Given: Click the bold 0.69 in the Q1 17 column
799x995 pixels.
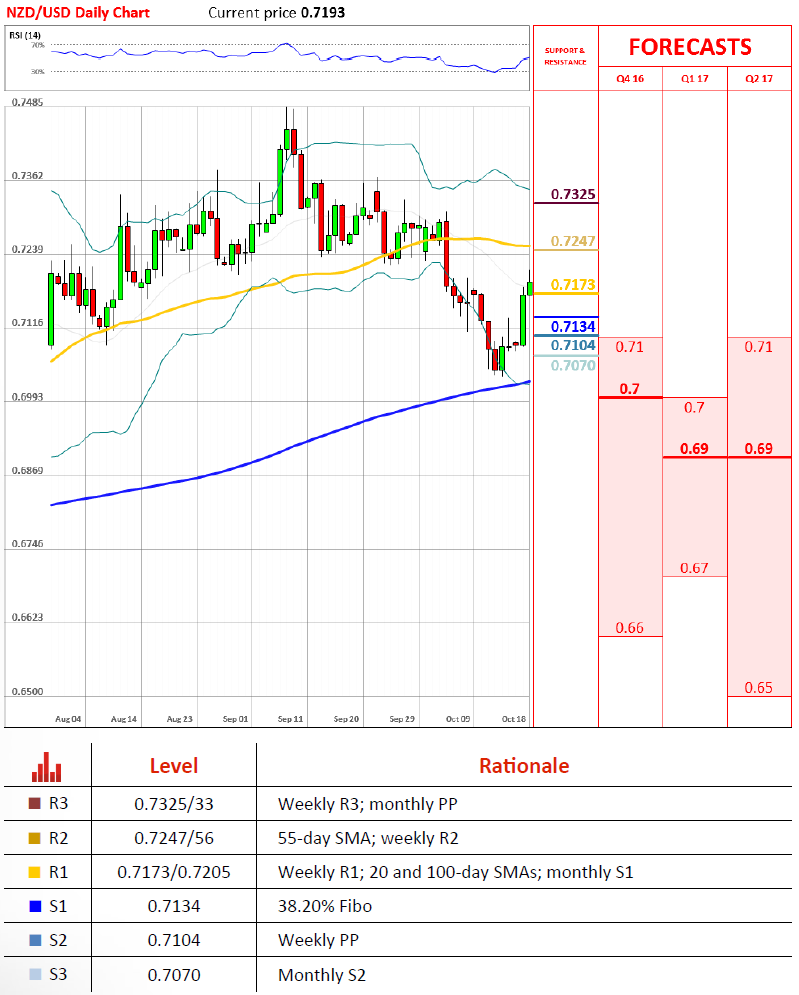Looking at the screenshot, I should click(694, 449).
